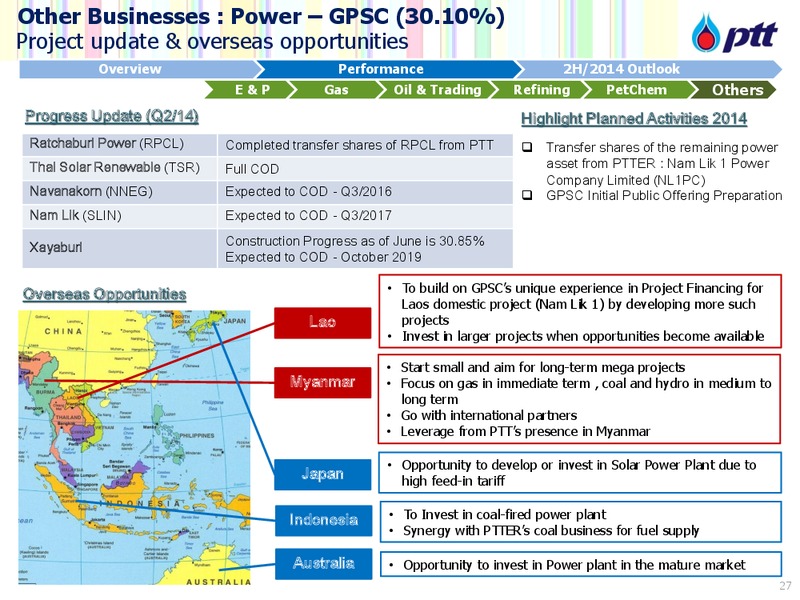Click the blue Australia label box

(x=323, y=564)
